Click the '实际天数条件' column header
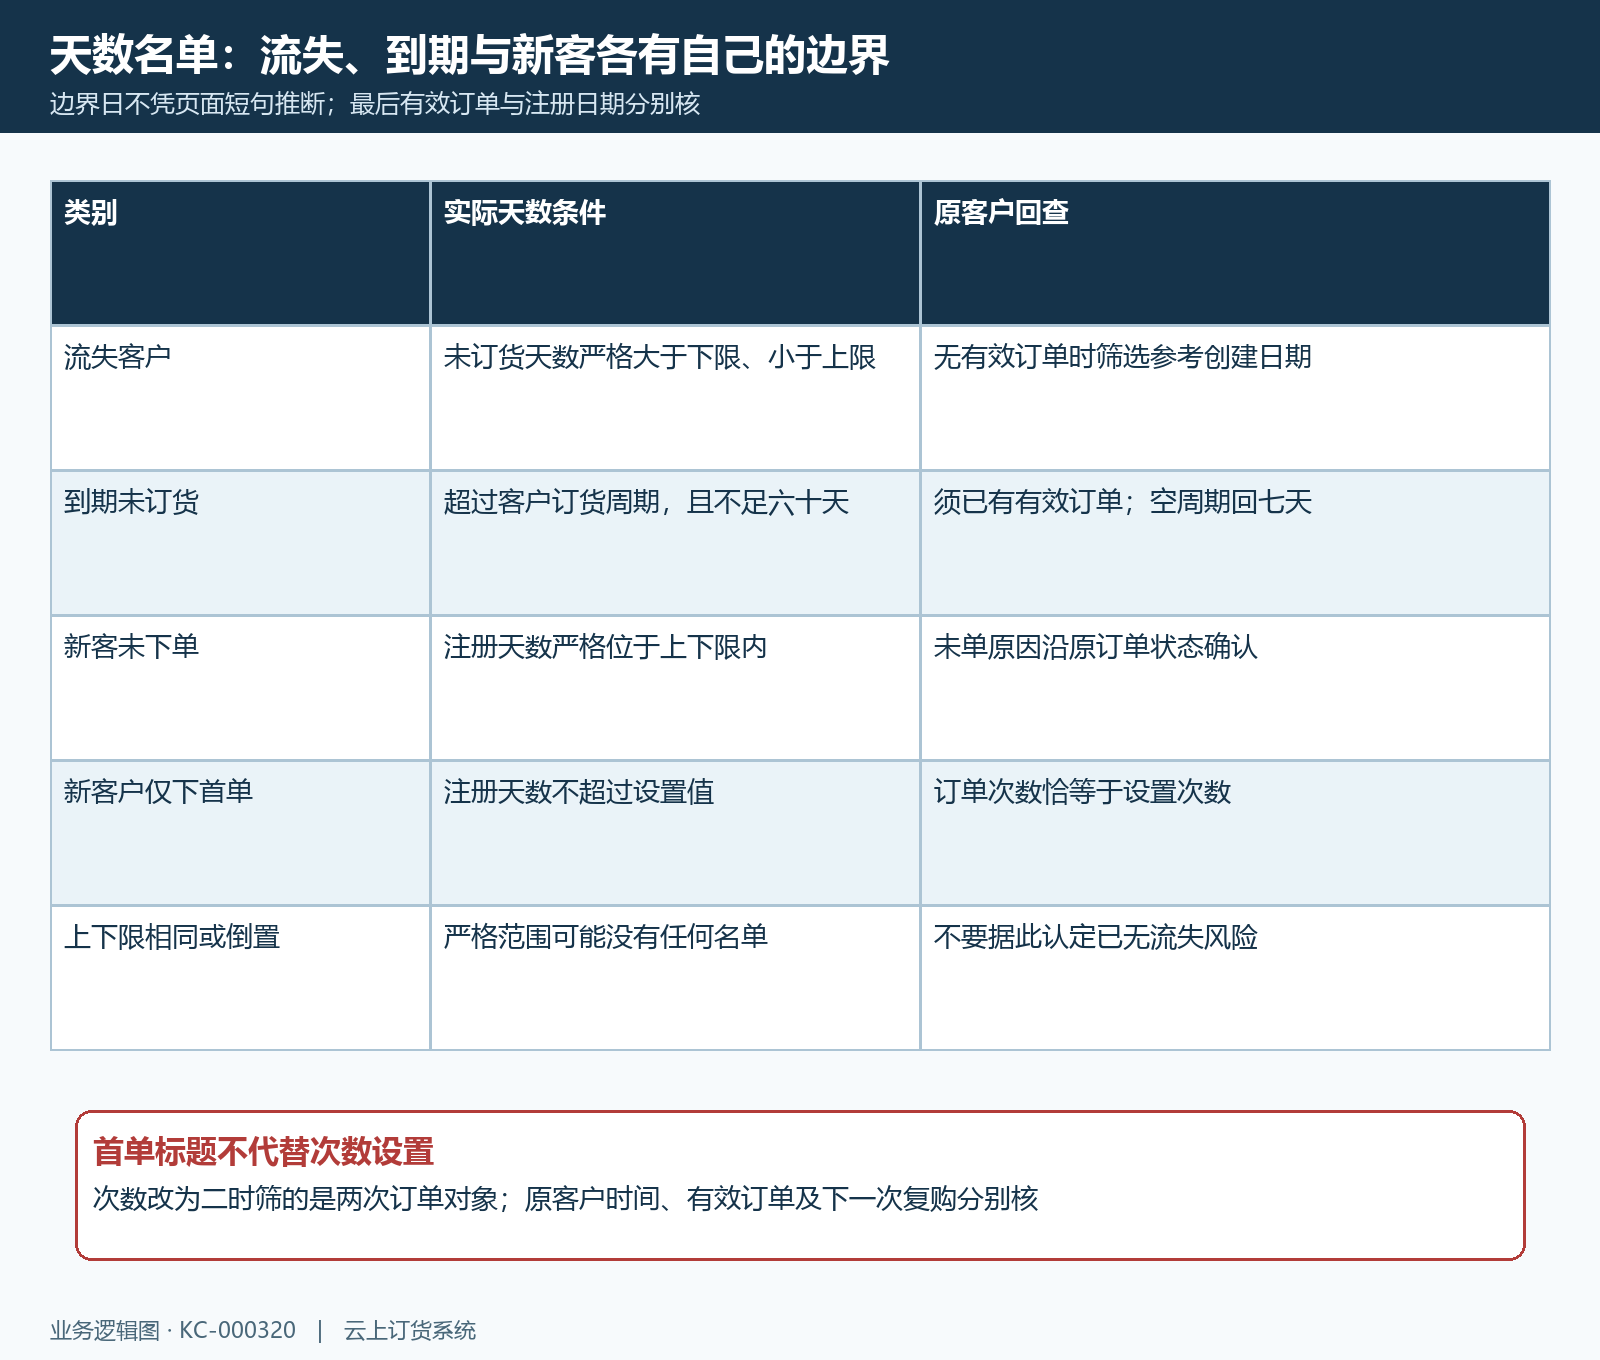 click(675, 253)
